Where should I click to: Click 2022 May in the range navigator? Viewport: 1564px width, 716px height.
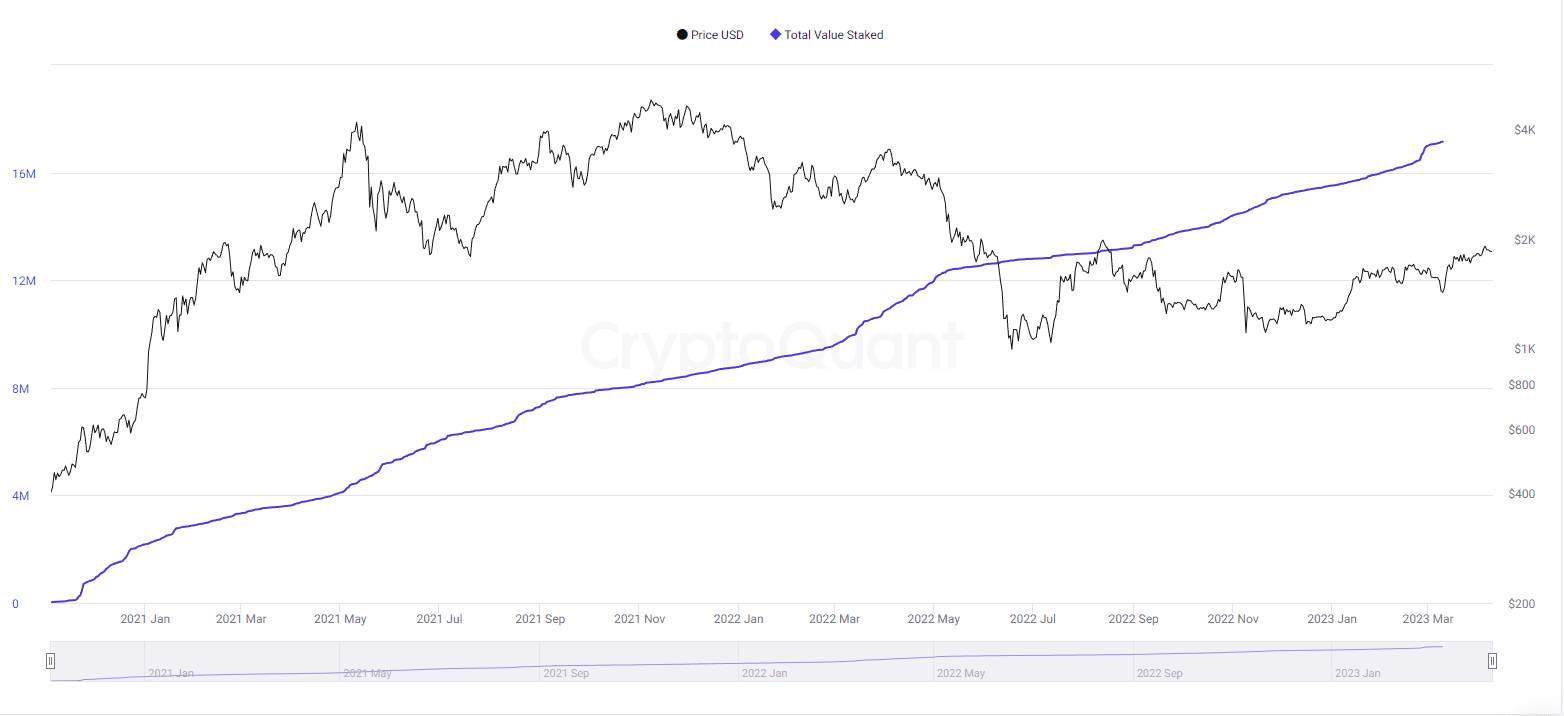click(x=961, y=673)
